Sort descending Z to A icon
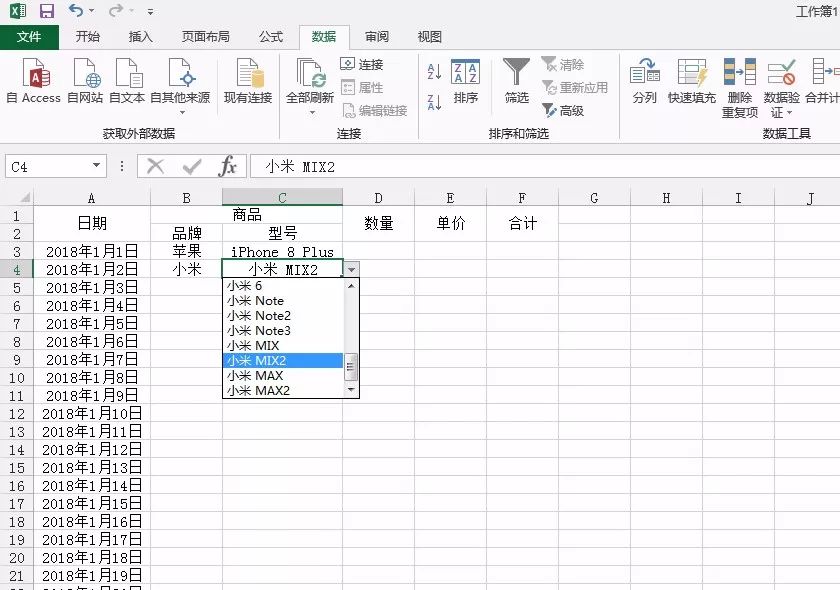 (434, 102)
